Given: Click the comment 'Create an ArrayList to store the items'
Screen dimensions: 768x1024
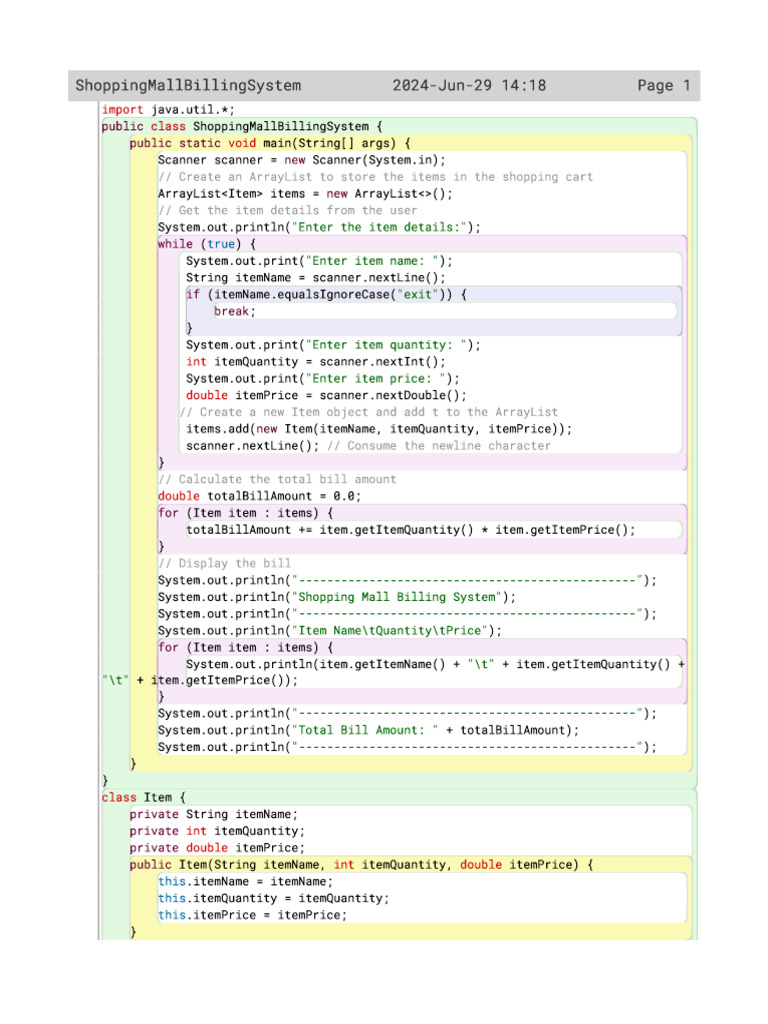Looking at the screenshot, I should click(376, 177).
